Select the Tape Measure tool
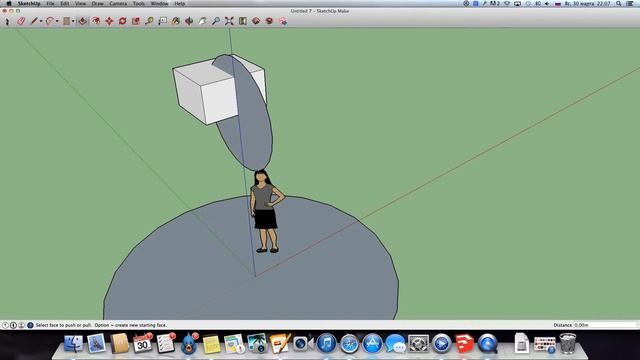The image size is (640, 360). pos(149,21)
